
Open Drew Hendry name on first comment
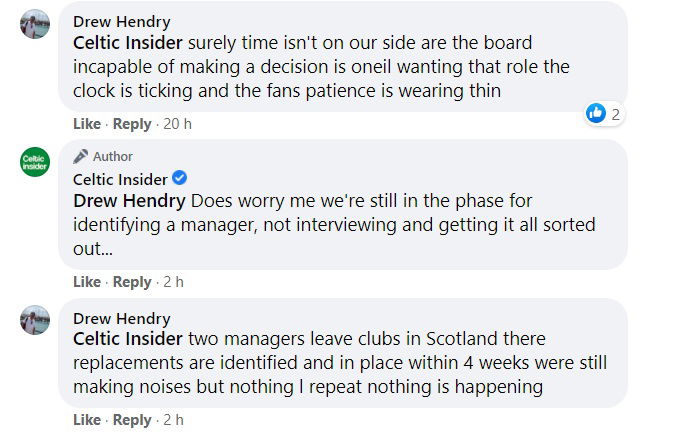(122, 22)
